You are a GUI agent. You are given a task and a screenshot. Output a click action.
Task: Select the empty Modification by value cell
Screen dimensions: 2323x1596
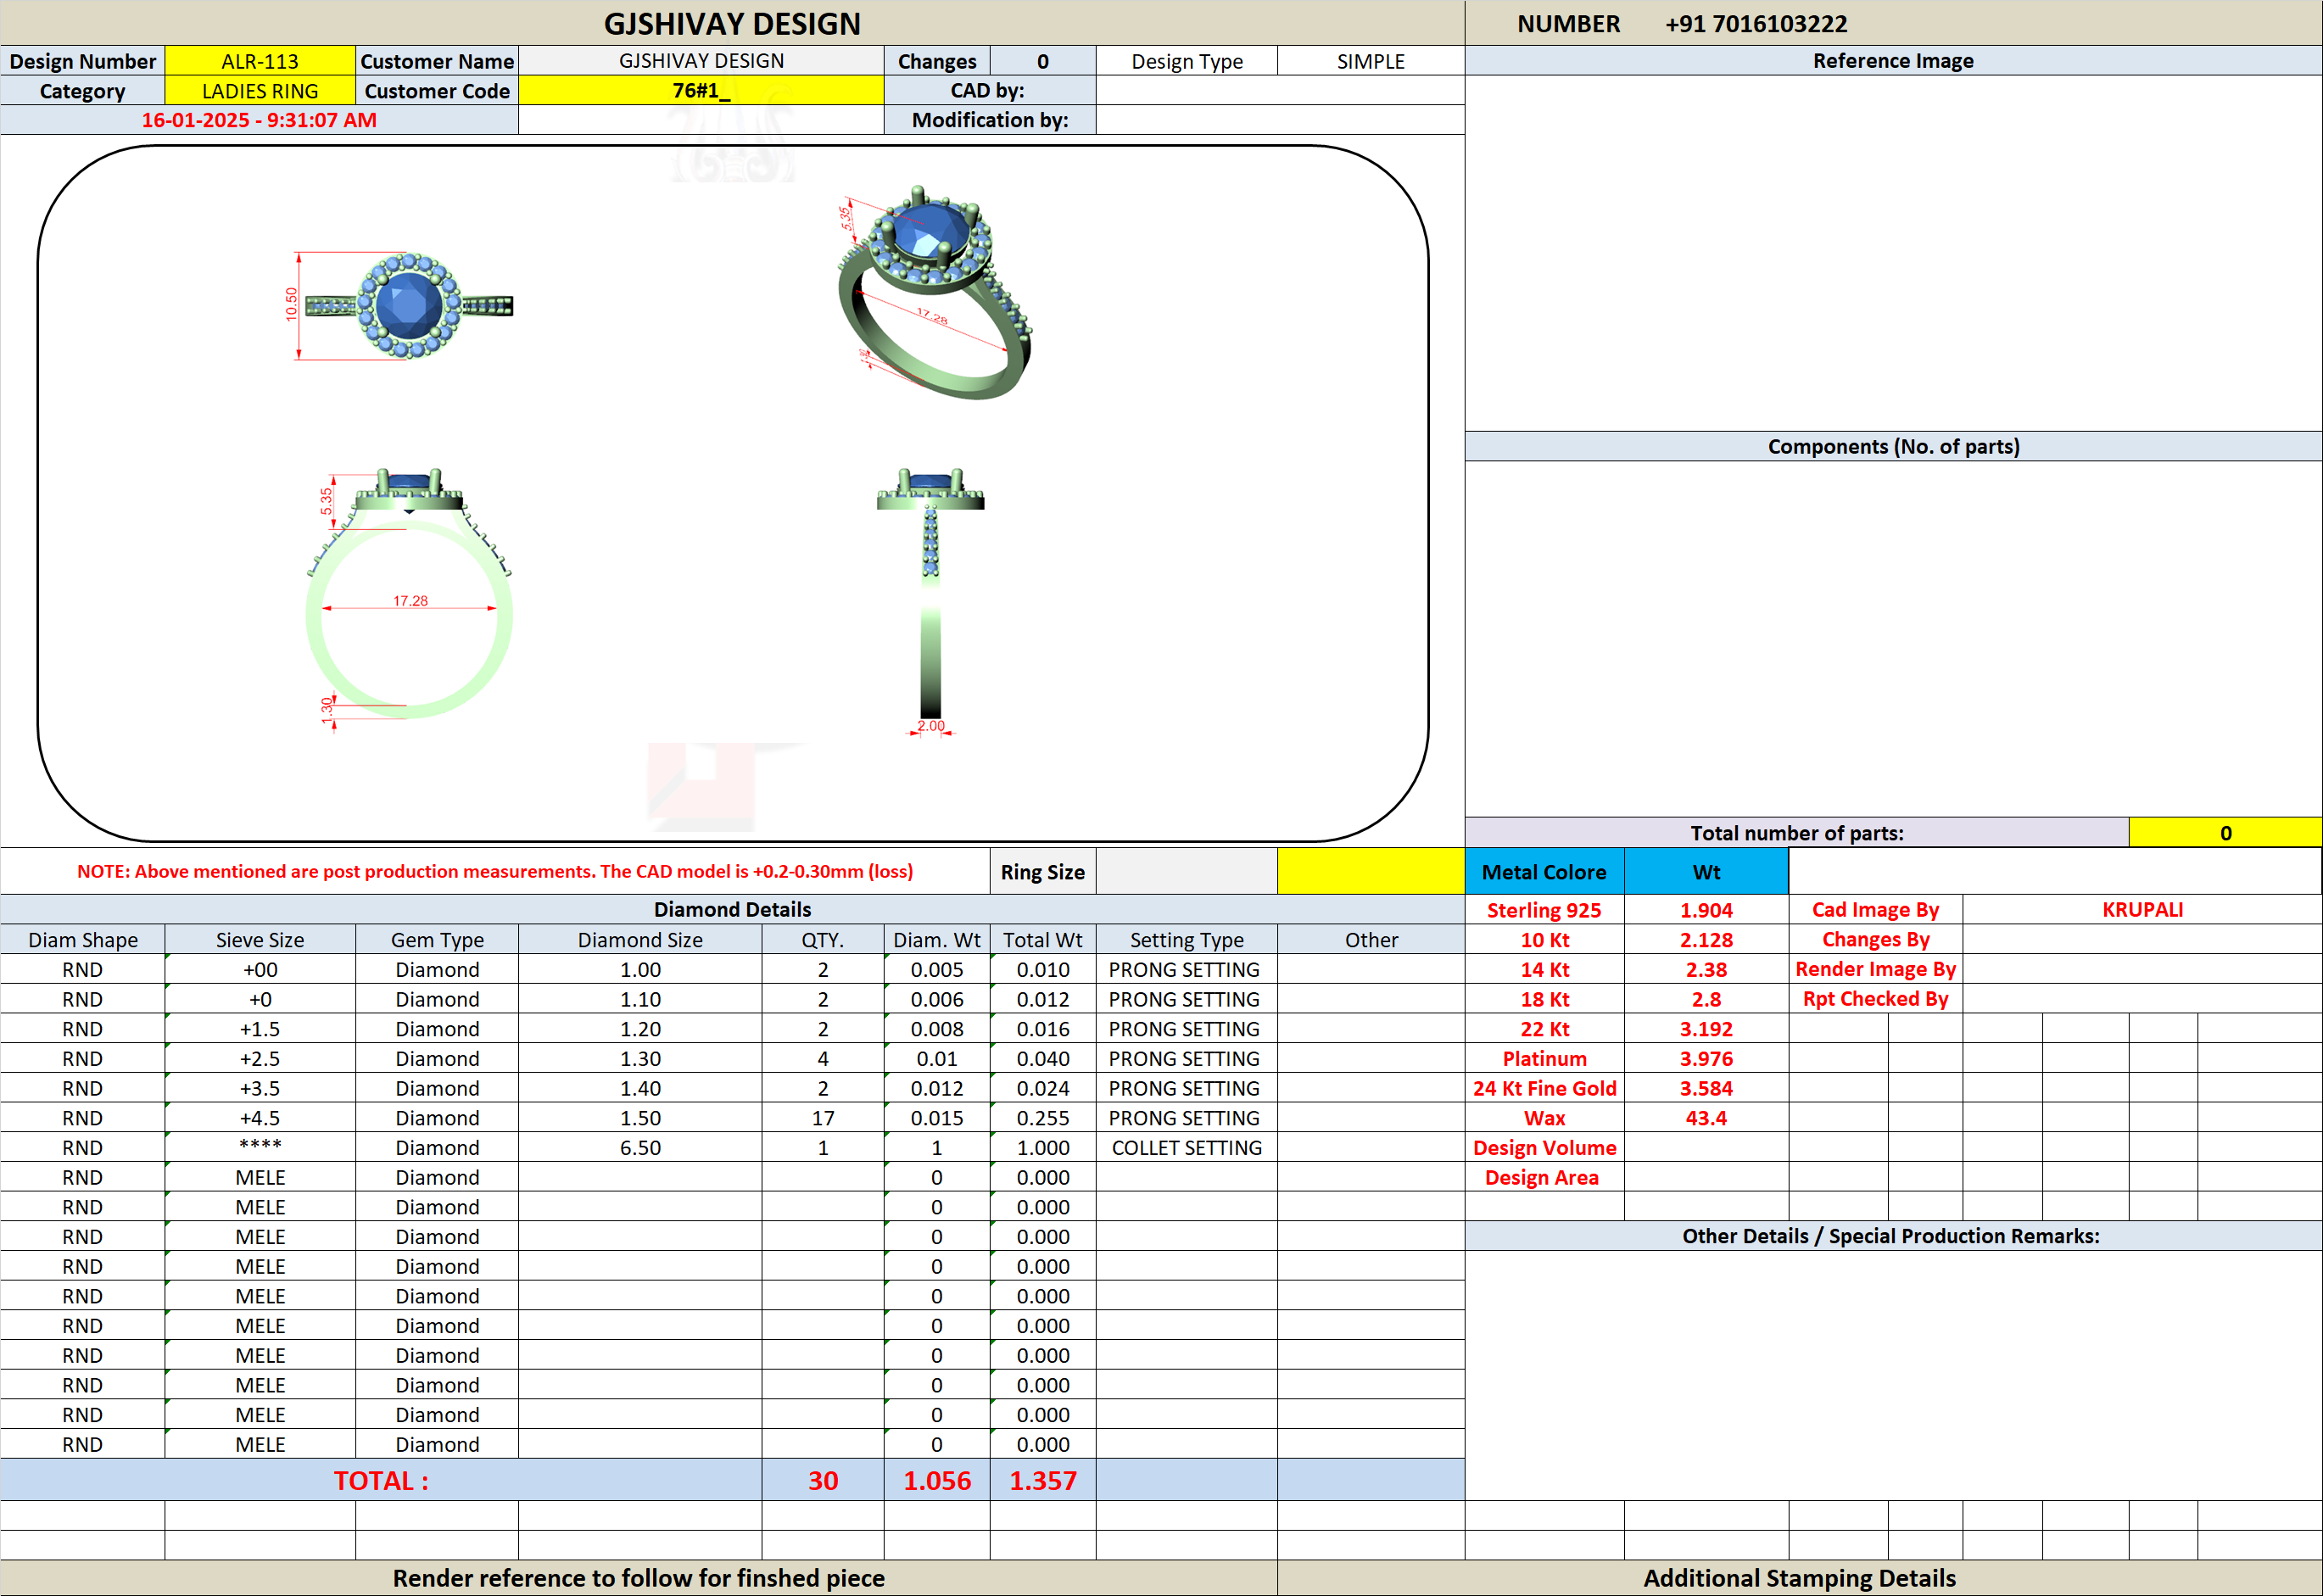(x=1280, y=120)
